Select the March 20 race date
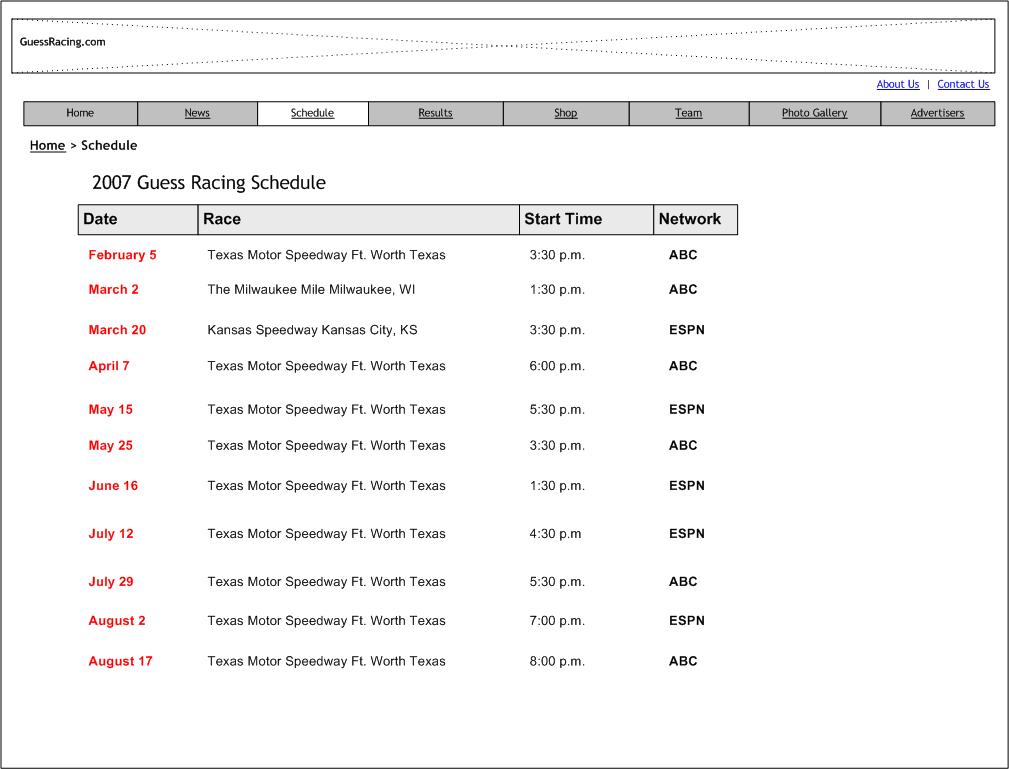Image resolution: width=1009 pixels, height=769 pixels. pos(117,330)
